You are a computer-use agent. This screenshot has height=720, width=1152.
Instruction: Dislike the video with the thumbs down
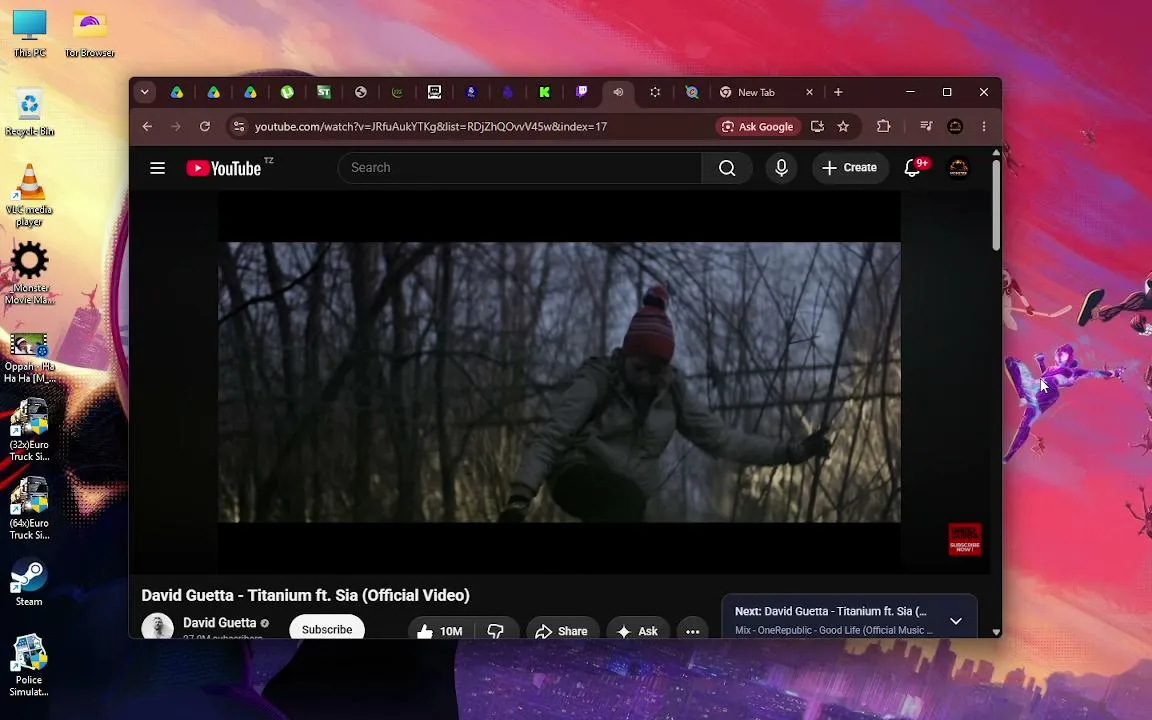click(x=496, y=630)
